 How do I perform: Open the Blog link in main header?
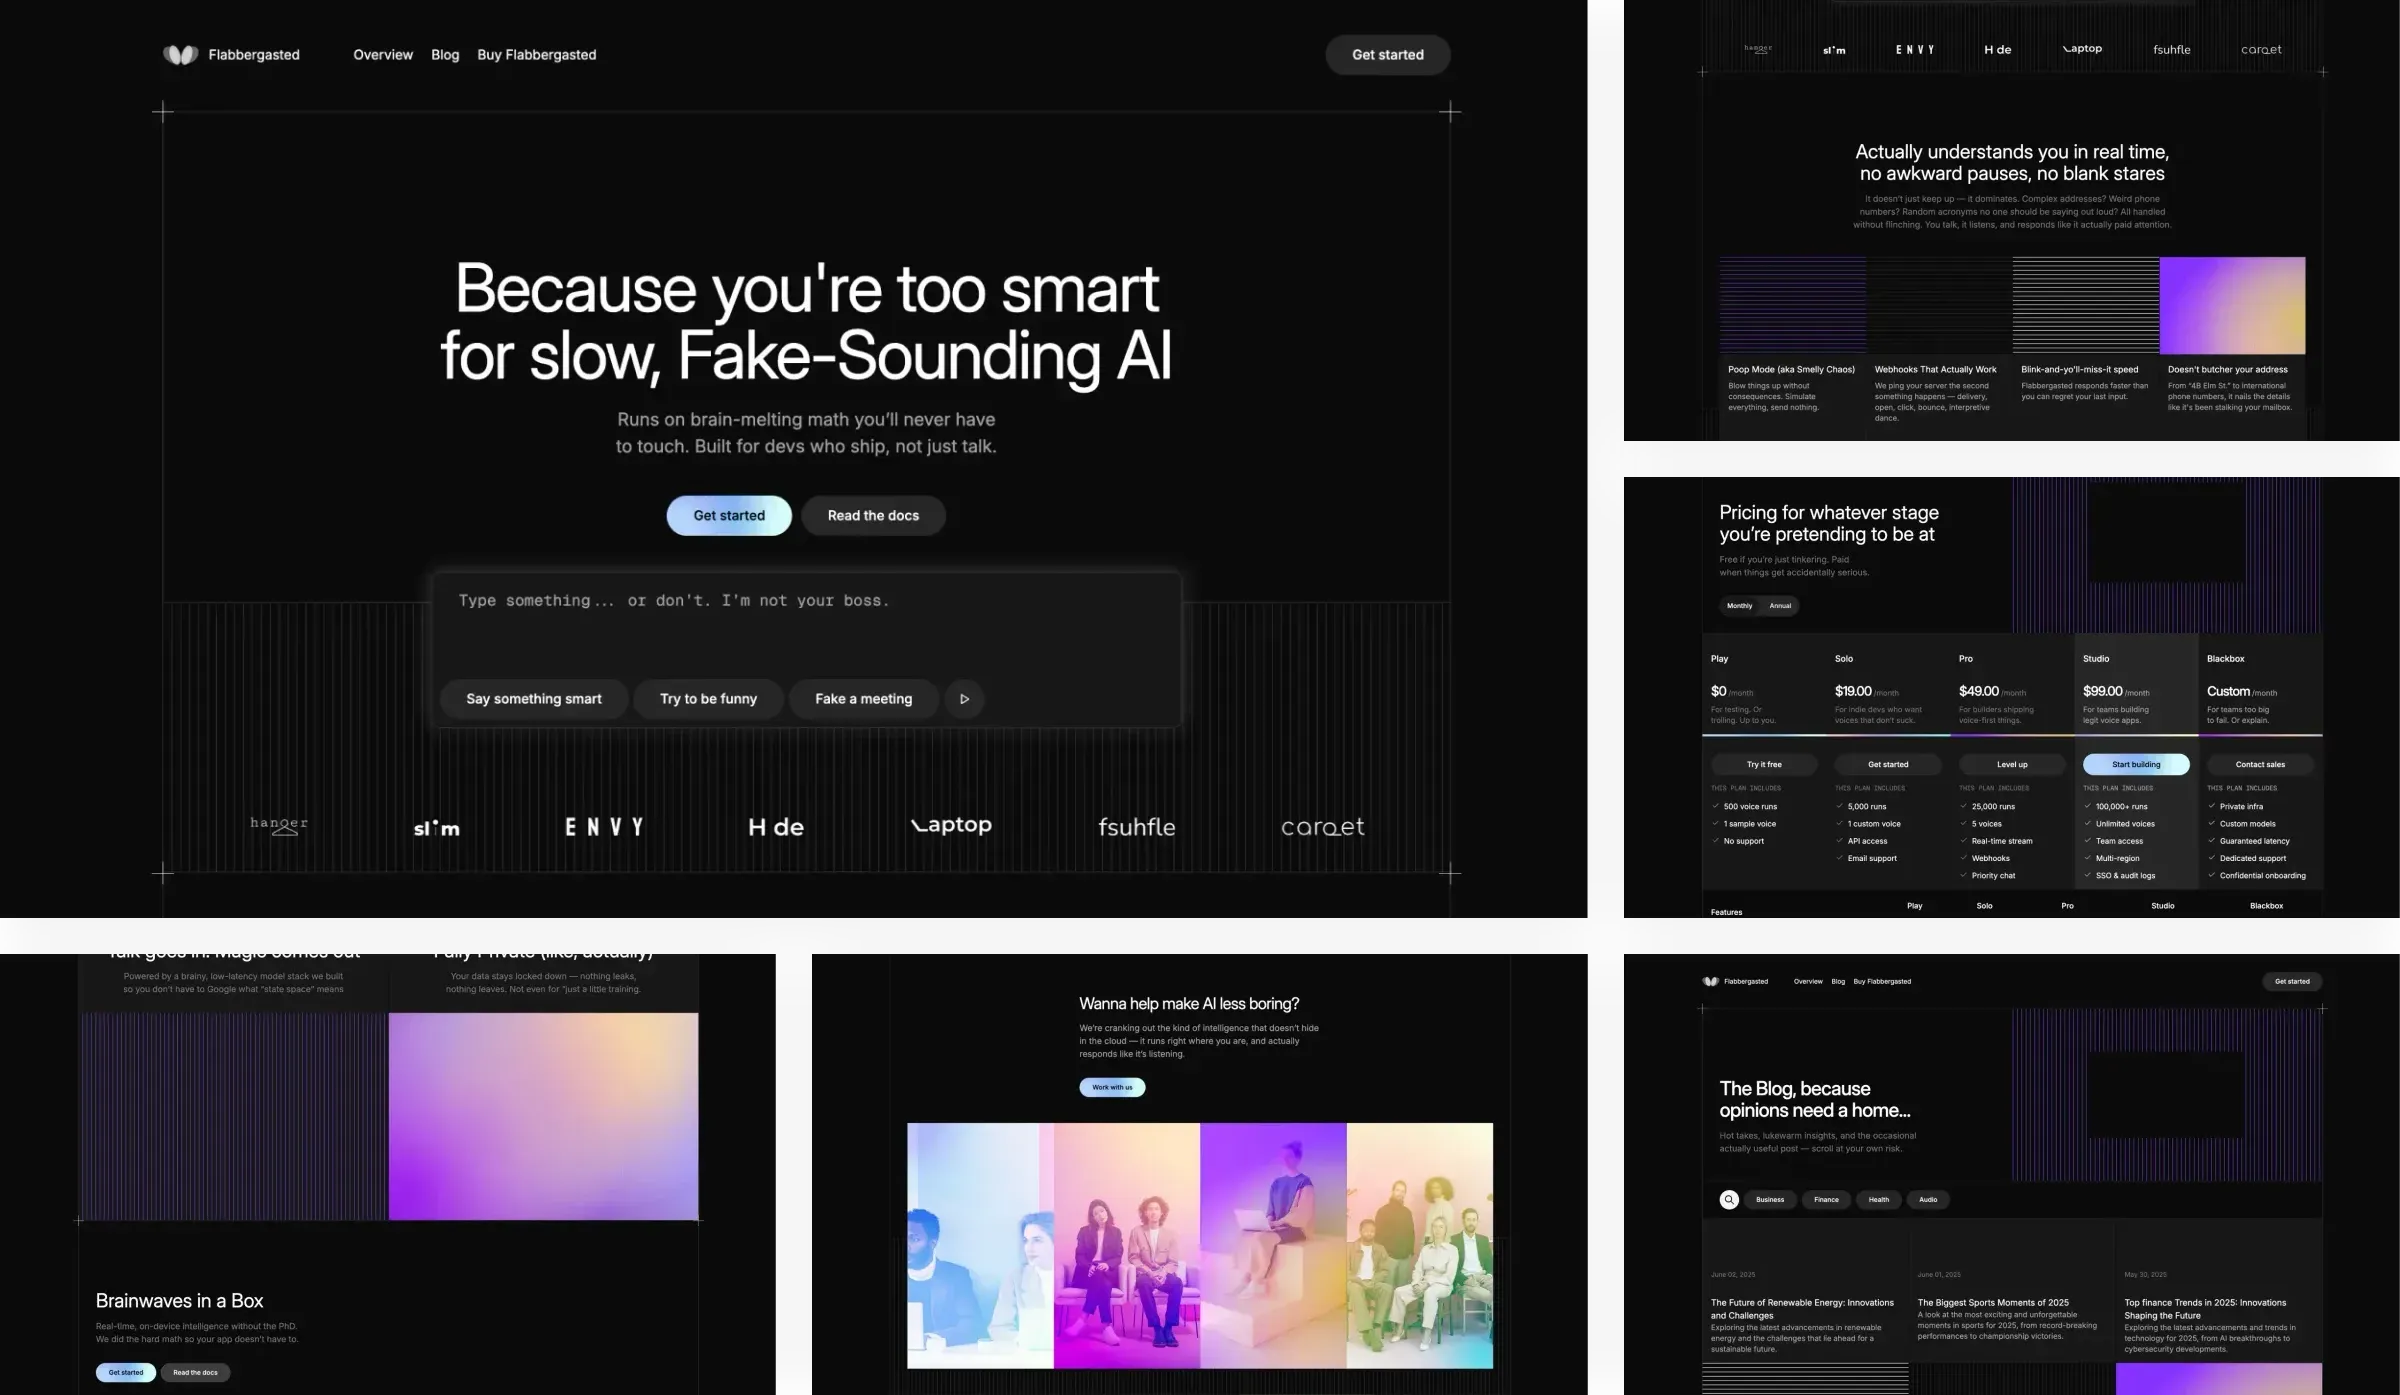[x=445, y=55]
